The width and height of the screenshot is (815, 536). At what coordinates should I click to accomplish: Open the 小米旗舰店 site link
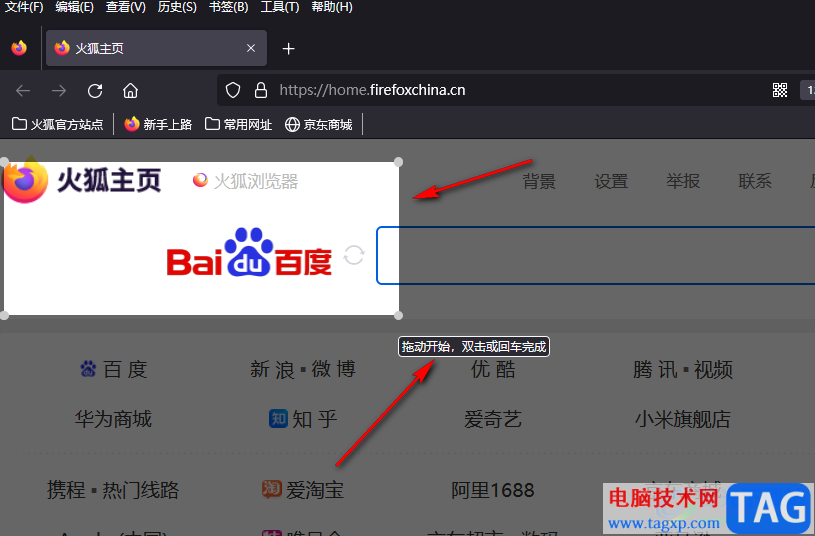tap(683, 419)
